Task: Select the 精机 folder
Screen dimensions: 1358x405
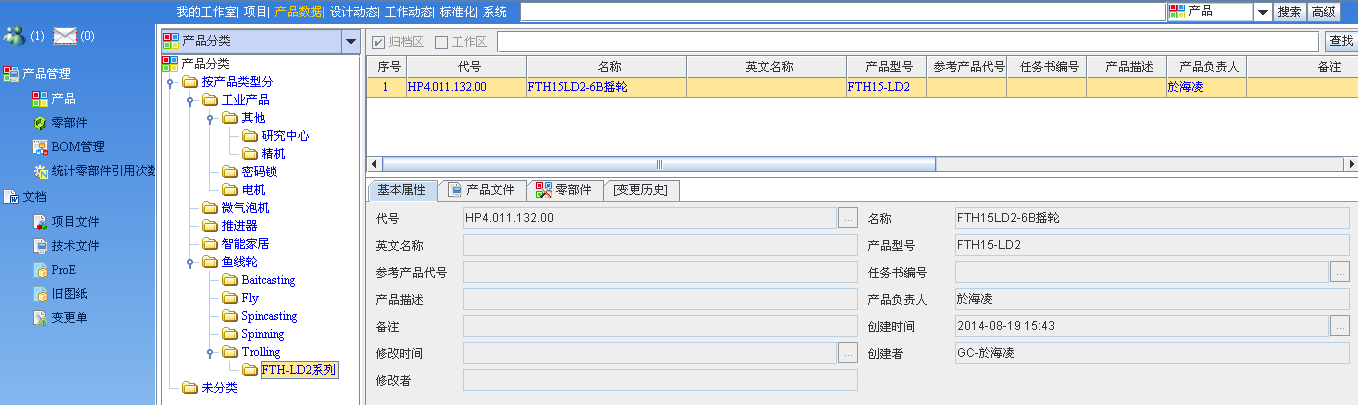Action: pyautogui.click(x=273, y=154)
